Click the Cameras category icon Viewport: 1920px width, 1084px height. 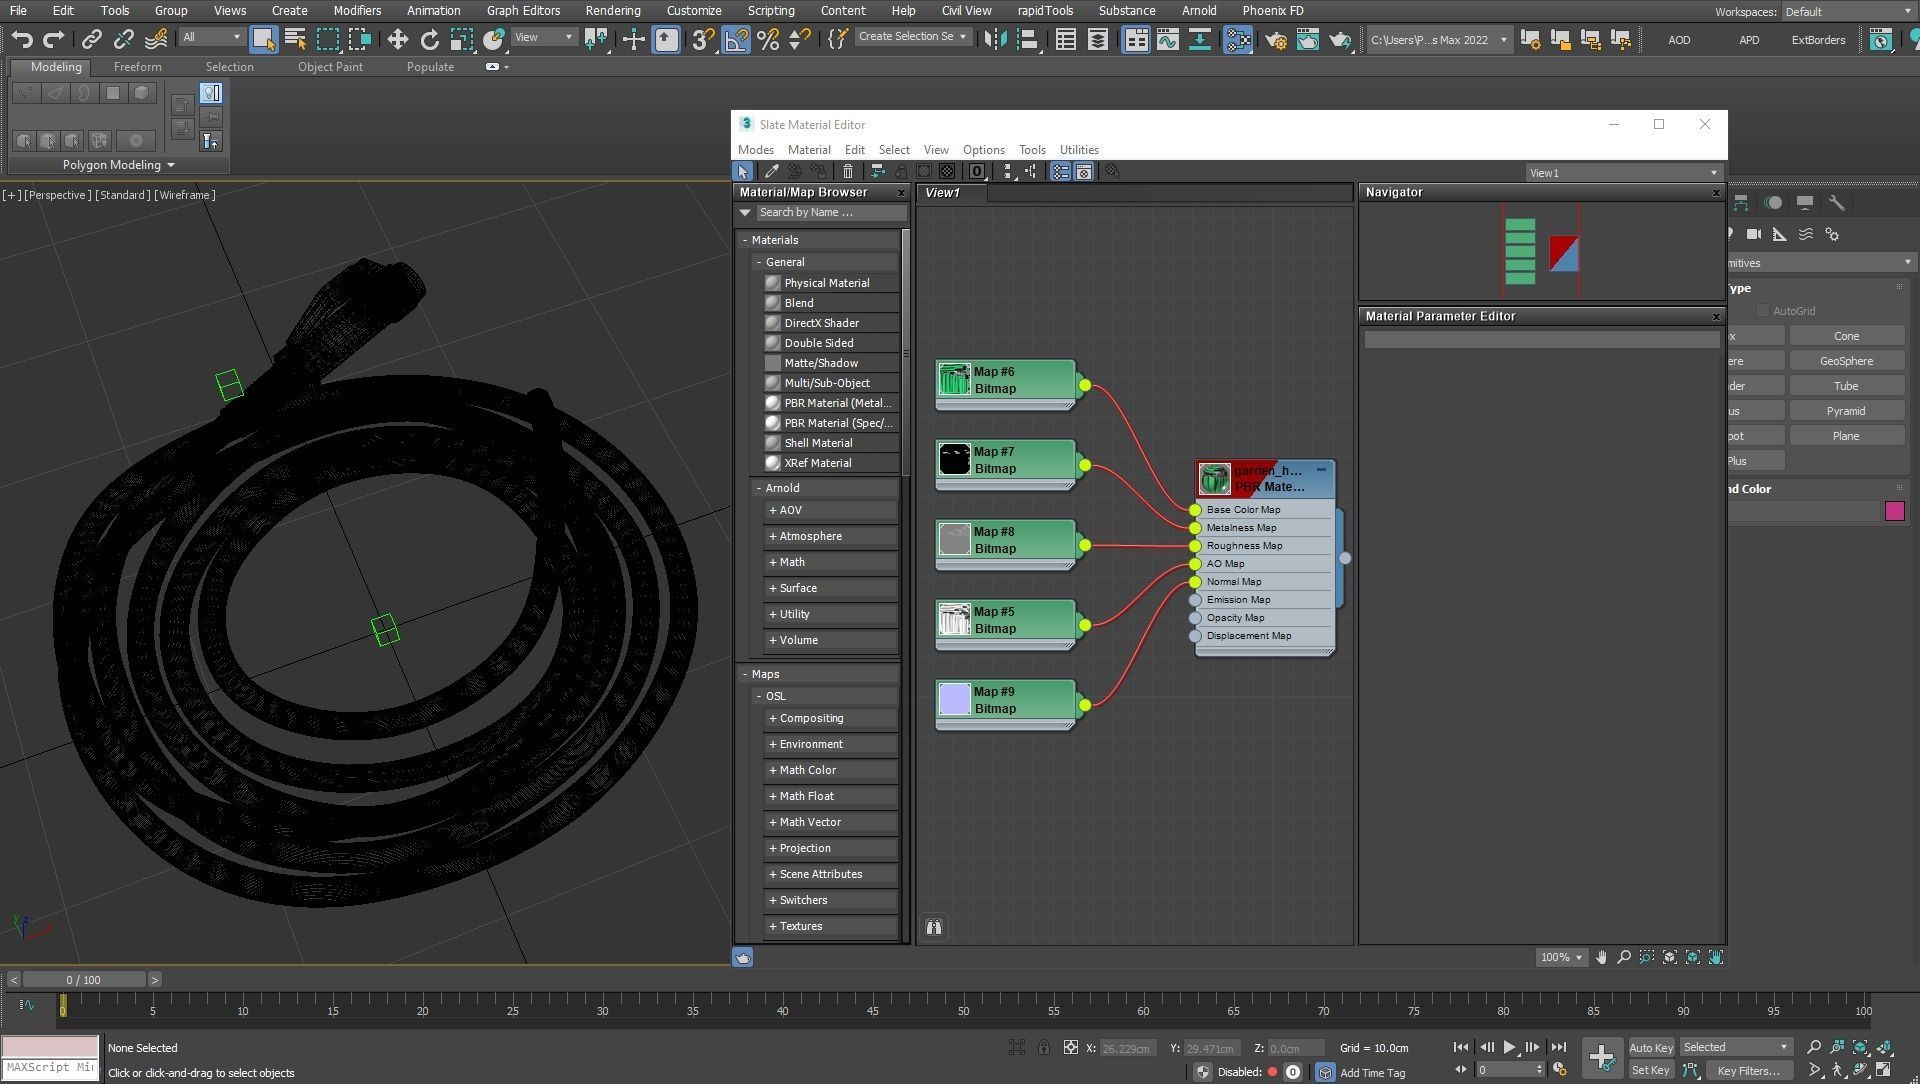click(x=1753, y=234)
